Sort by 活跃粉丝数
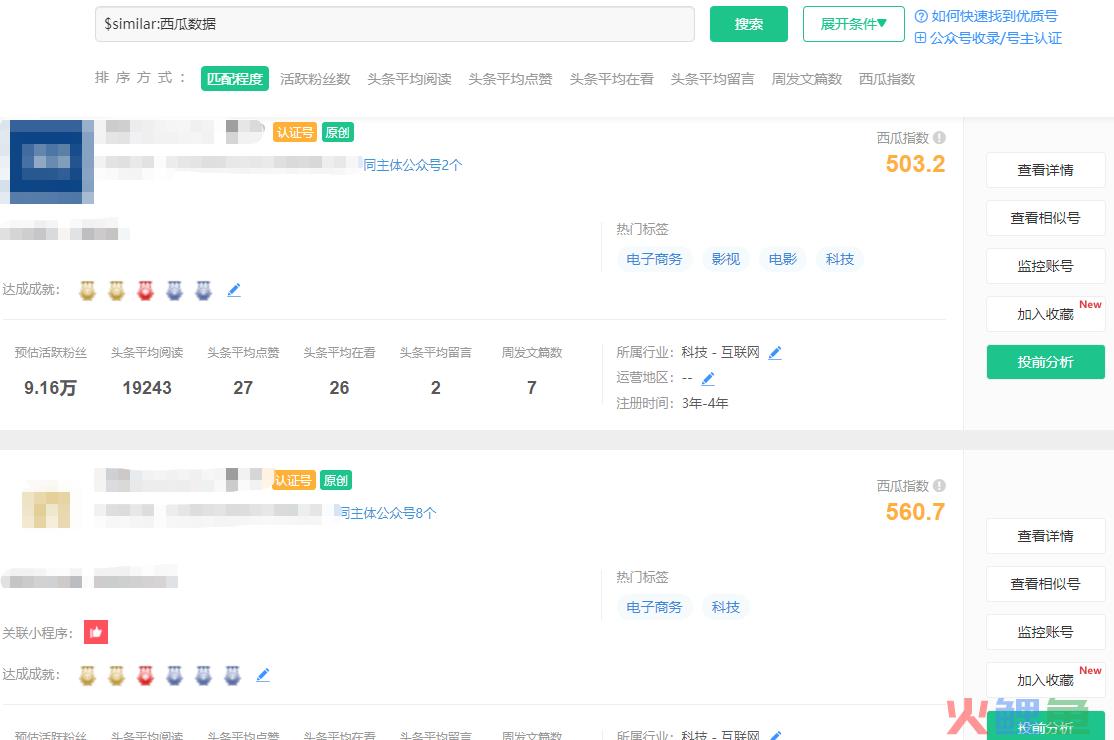The width and height of the screenshot is (1114, 740). [315, 79]
